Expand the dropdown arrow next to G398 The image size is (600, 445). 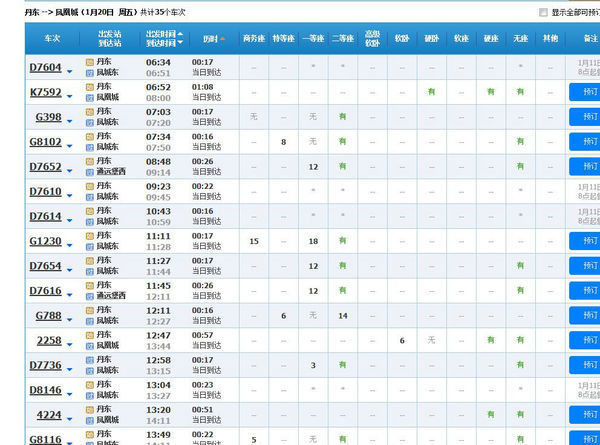click(x=69, y=118)
